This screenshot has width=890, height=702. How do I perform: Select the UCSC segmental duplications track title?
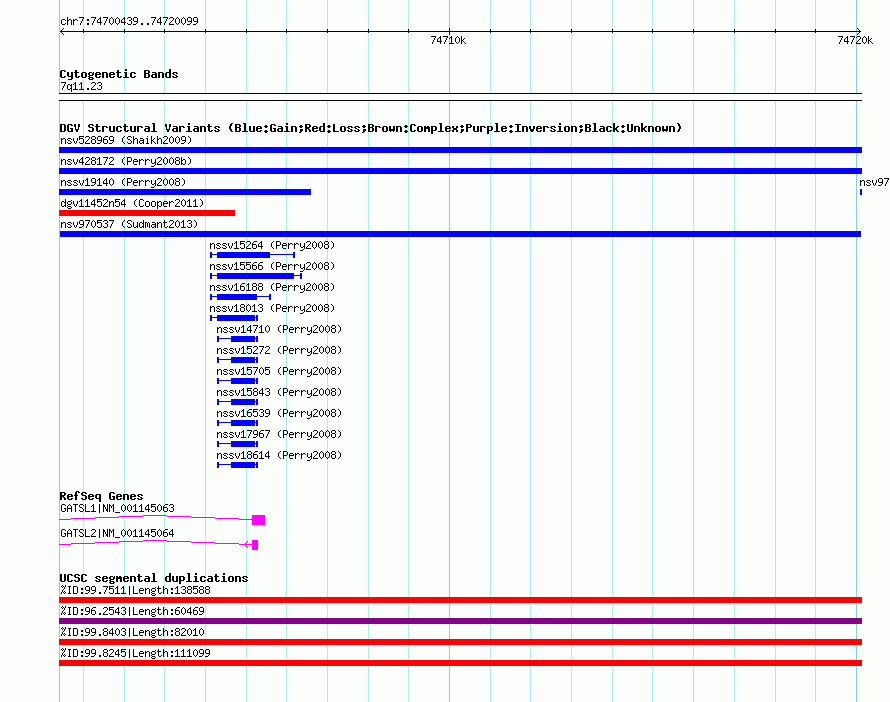pos(154,578)
